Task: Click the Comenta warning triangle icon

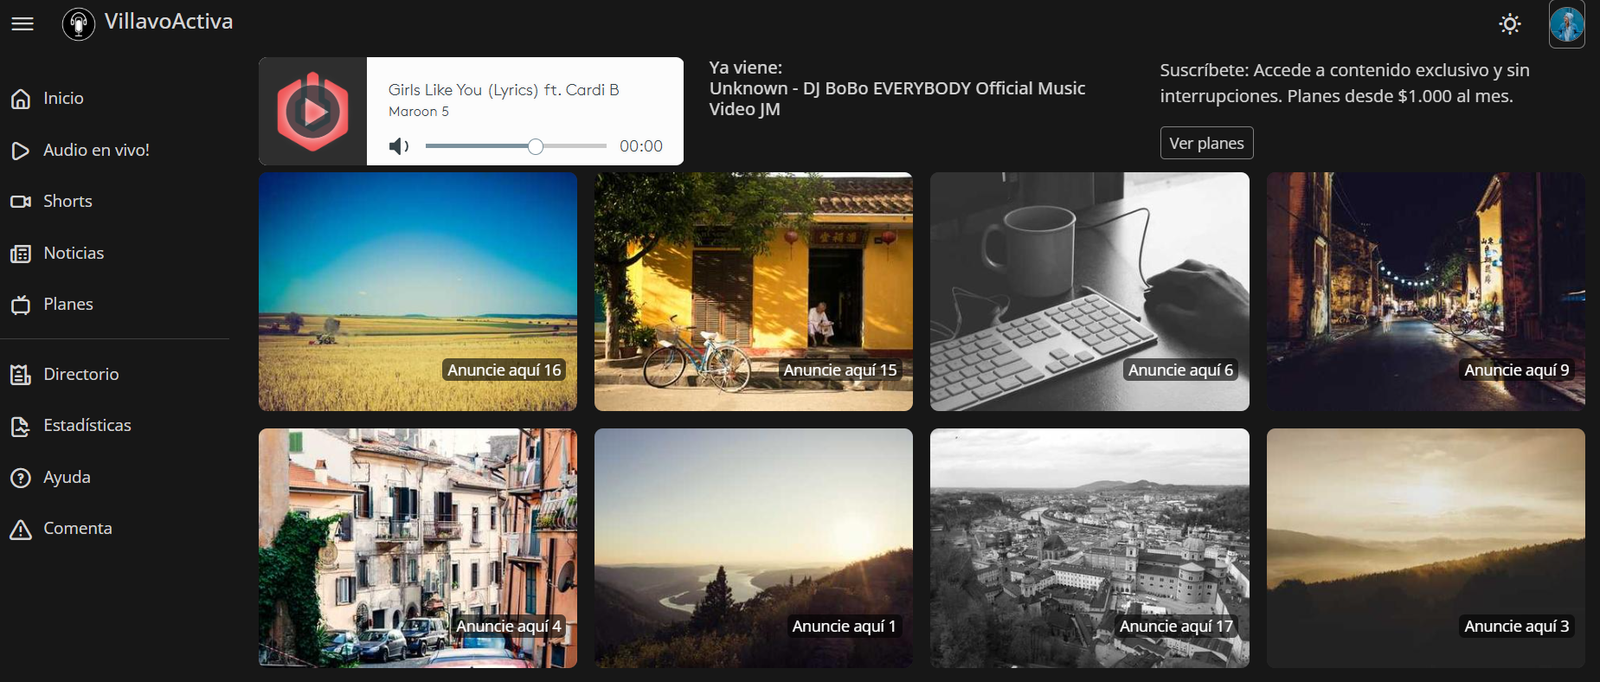Action: 20,530
